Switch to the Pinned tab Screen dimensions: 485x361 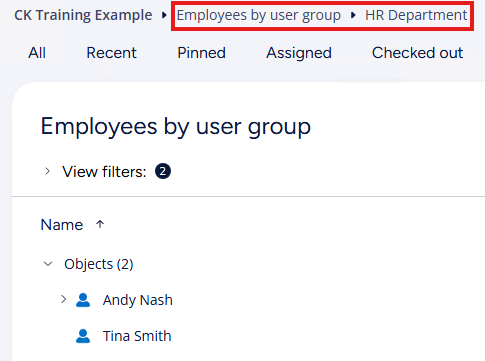tap(201, 53)
